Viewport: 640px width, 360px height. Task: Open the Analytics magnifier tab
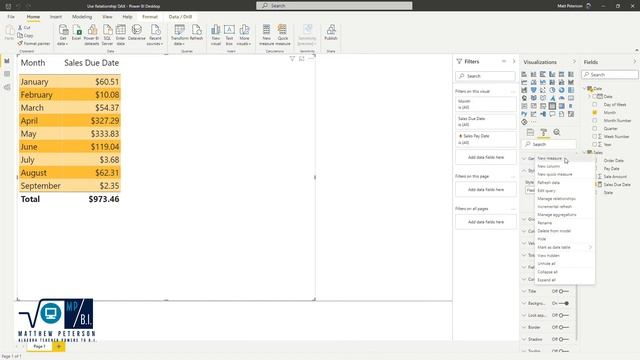pos(557,132)
